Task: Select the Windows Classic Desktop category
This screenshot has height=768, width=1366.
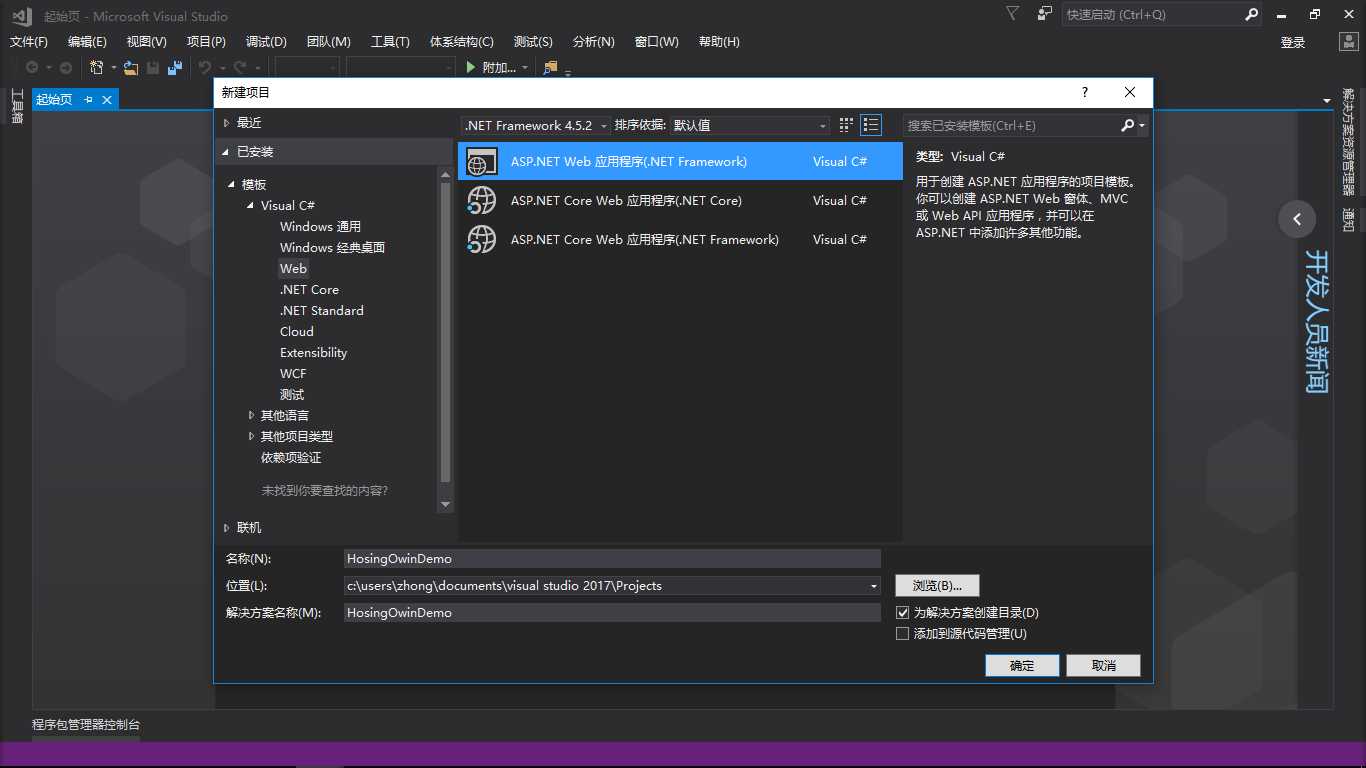Action: click(x=332, y=248)
